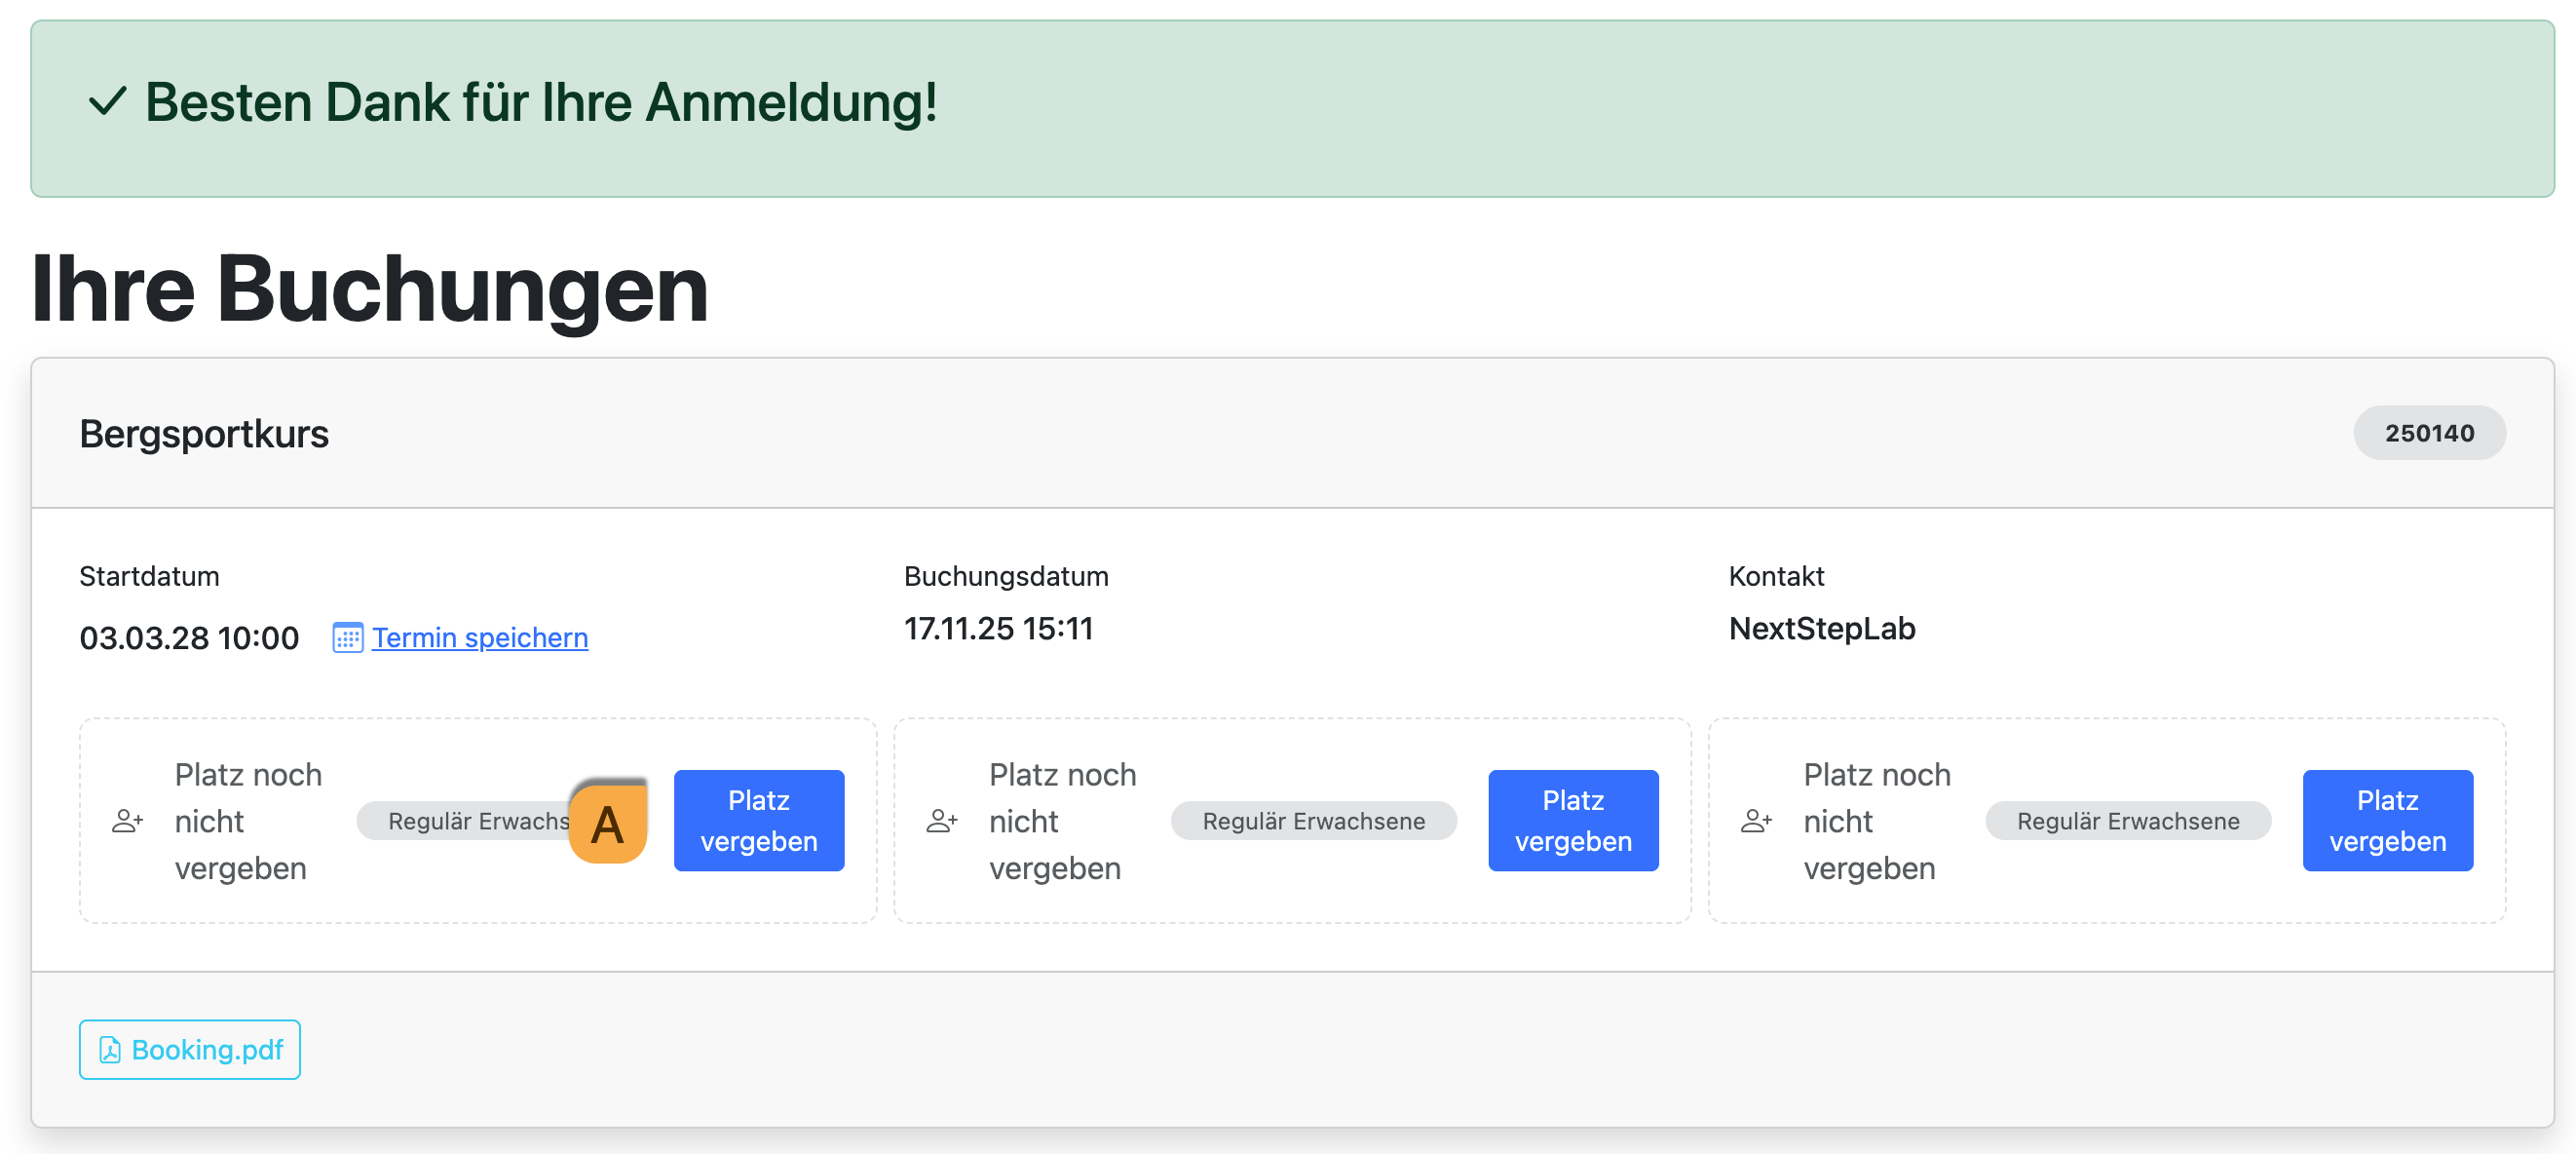
Task: Click the right Regulär Erwachsene tag
Action: (2127, 821)
